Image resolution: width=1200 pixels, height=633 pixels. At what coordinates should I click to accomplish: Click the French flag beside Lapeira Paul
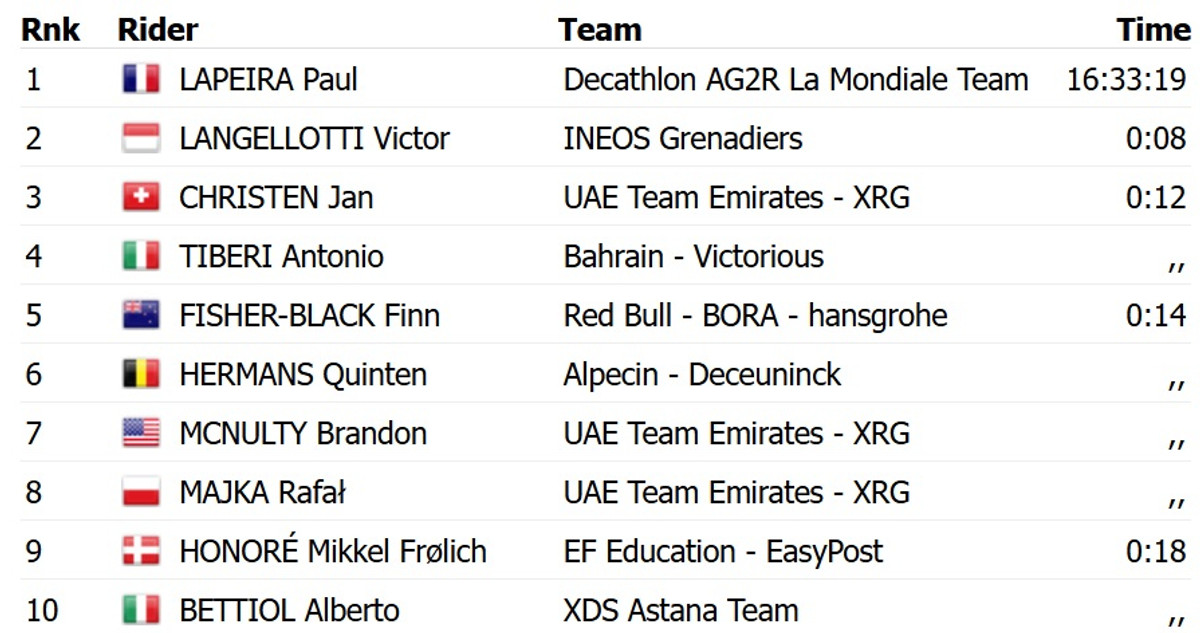141,80
